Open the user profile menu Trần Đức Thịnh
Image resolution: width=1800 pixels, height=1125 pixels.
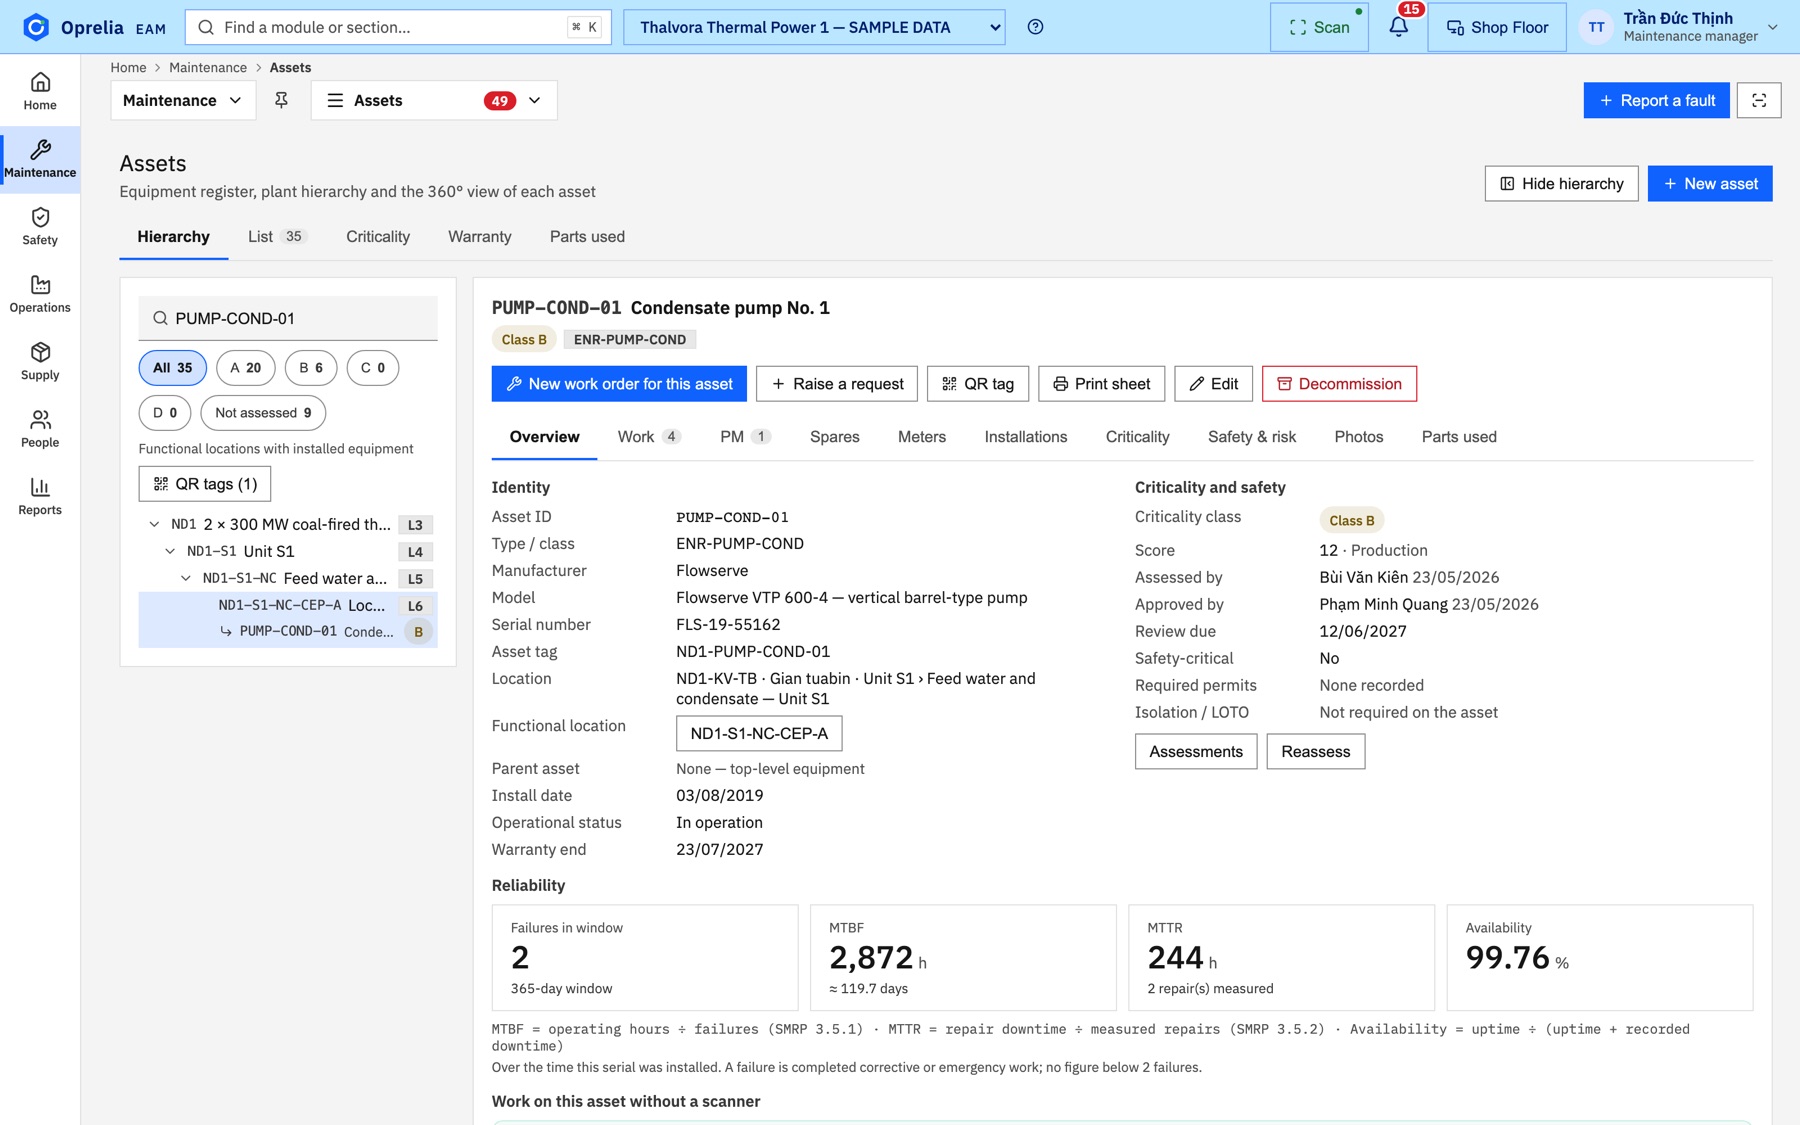click(1682, 27)
